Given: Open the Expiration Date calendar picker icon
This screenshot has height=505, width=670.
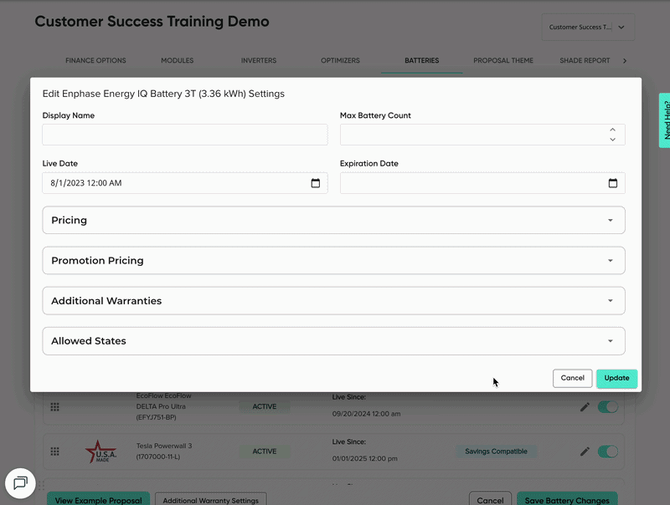Looking at the screenshot, I should [x=613, y=183].
